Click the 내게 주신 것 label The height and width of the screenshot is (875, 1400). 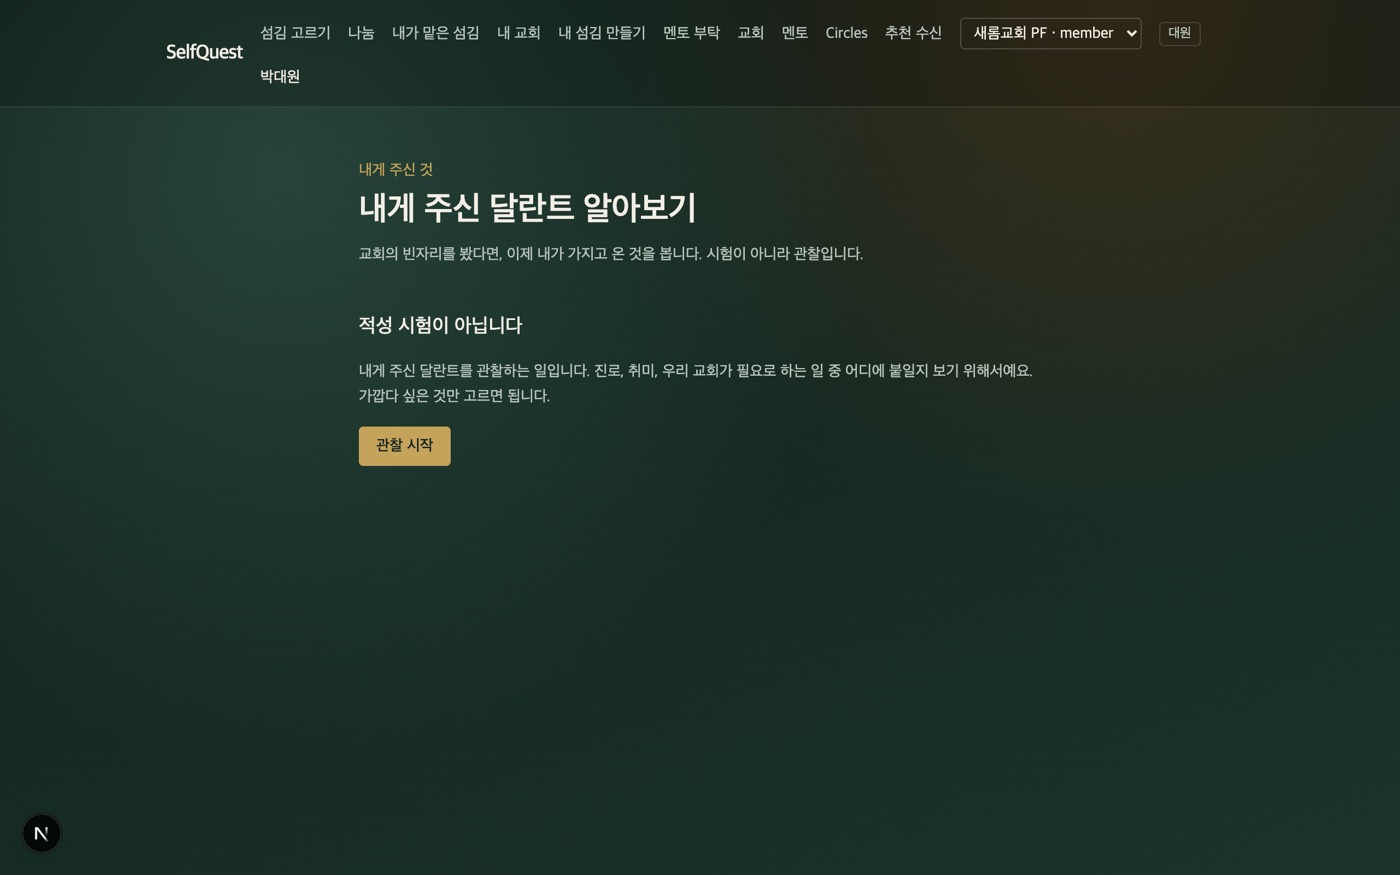(396, 170)
